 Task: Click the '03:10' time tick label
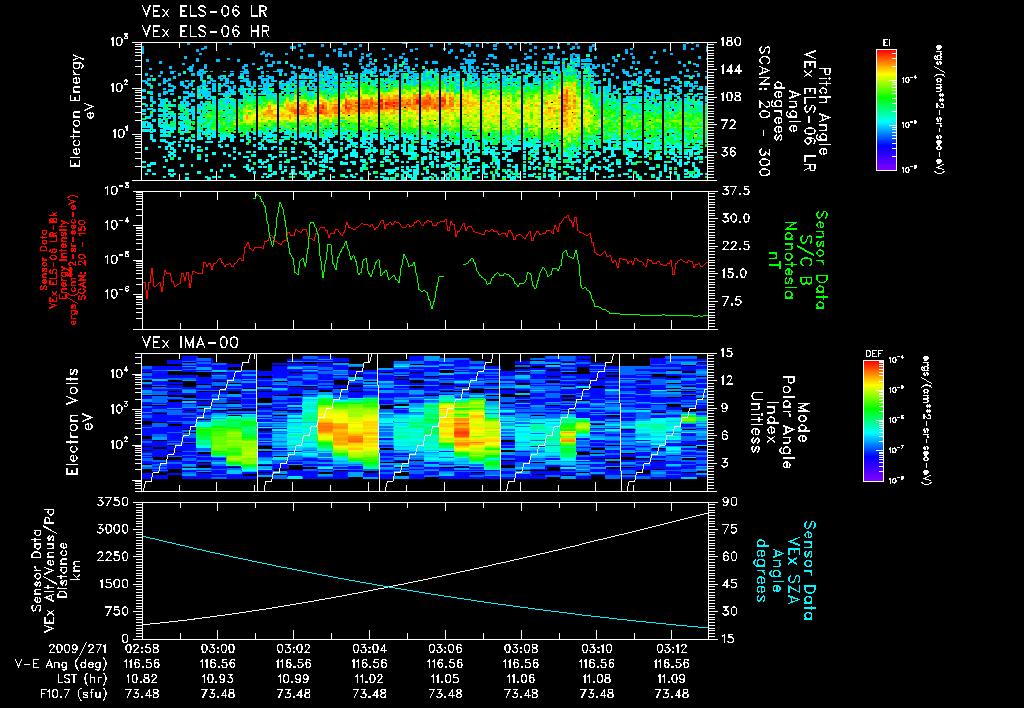(597, 649)
